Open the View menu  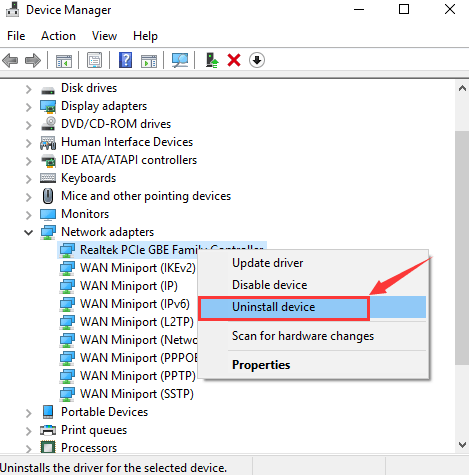coord(104,36)
